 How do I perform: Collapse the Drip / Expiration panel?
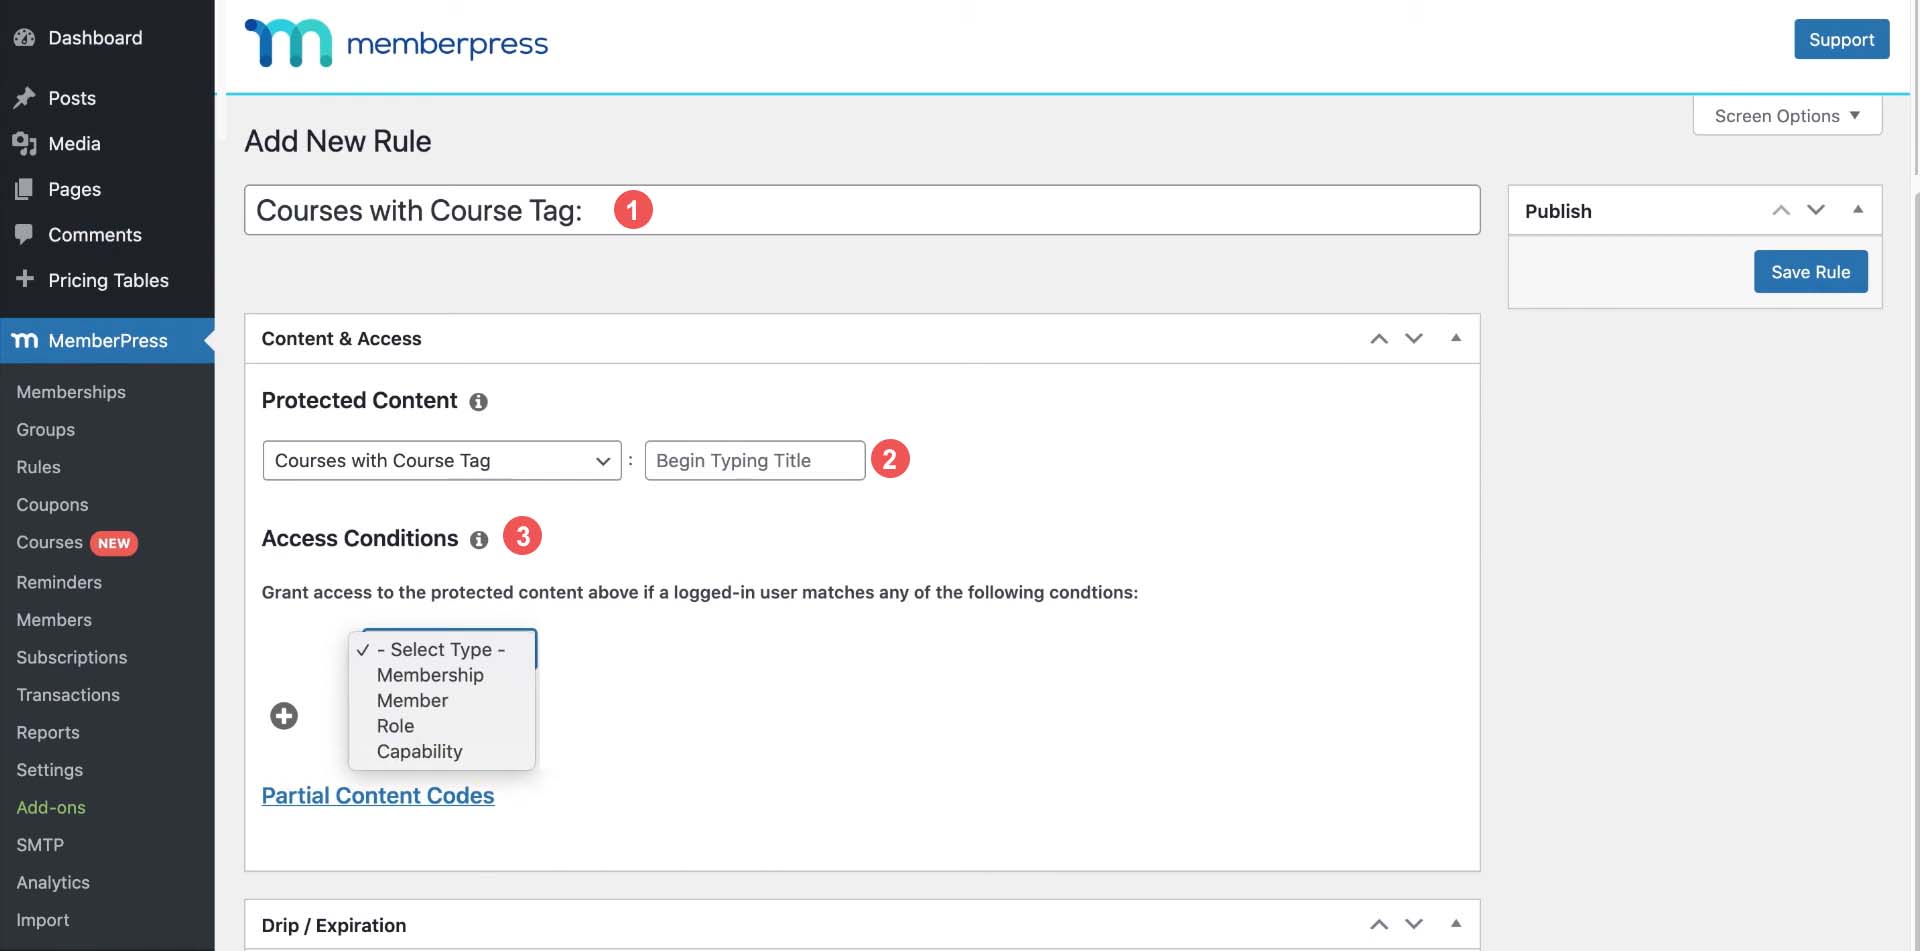pos(1456,924)
